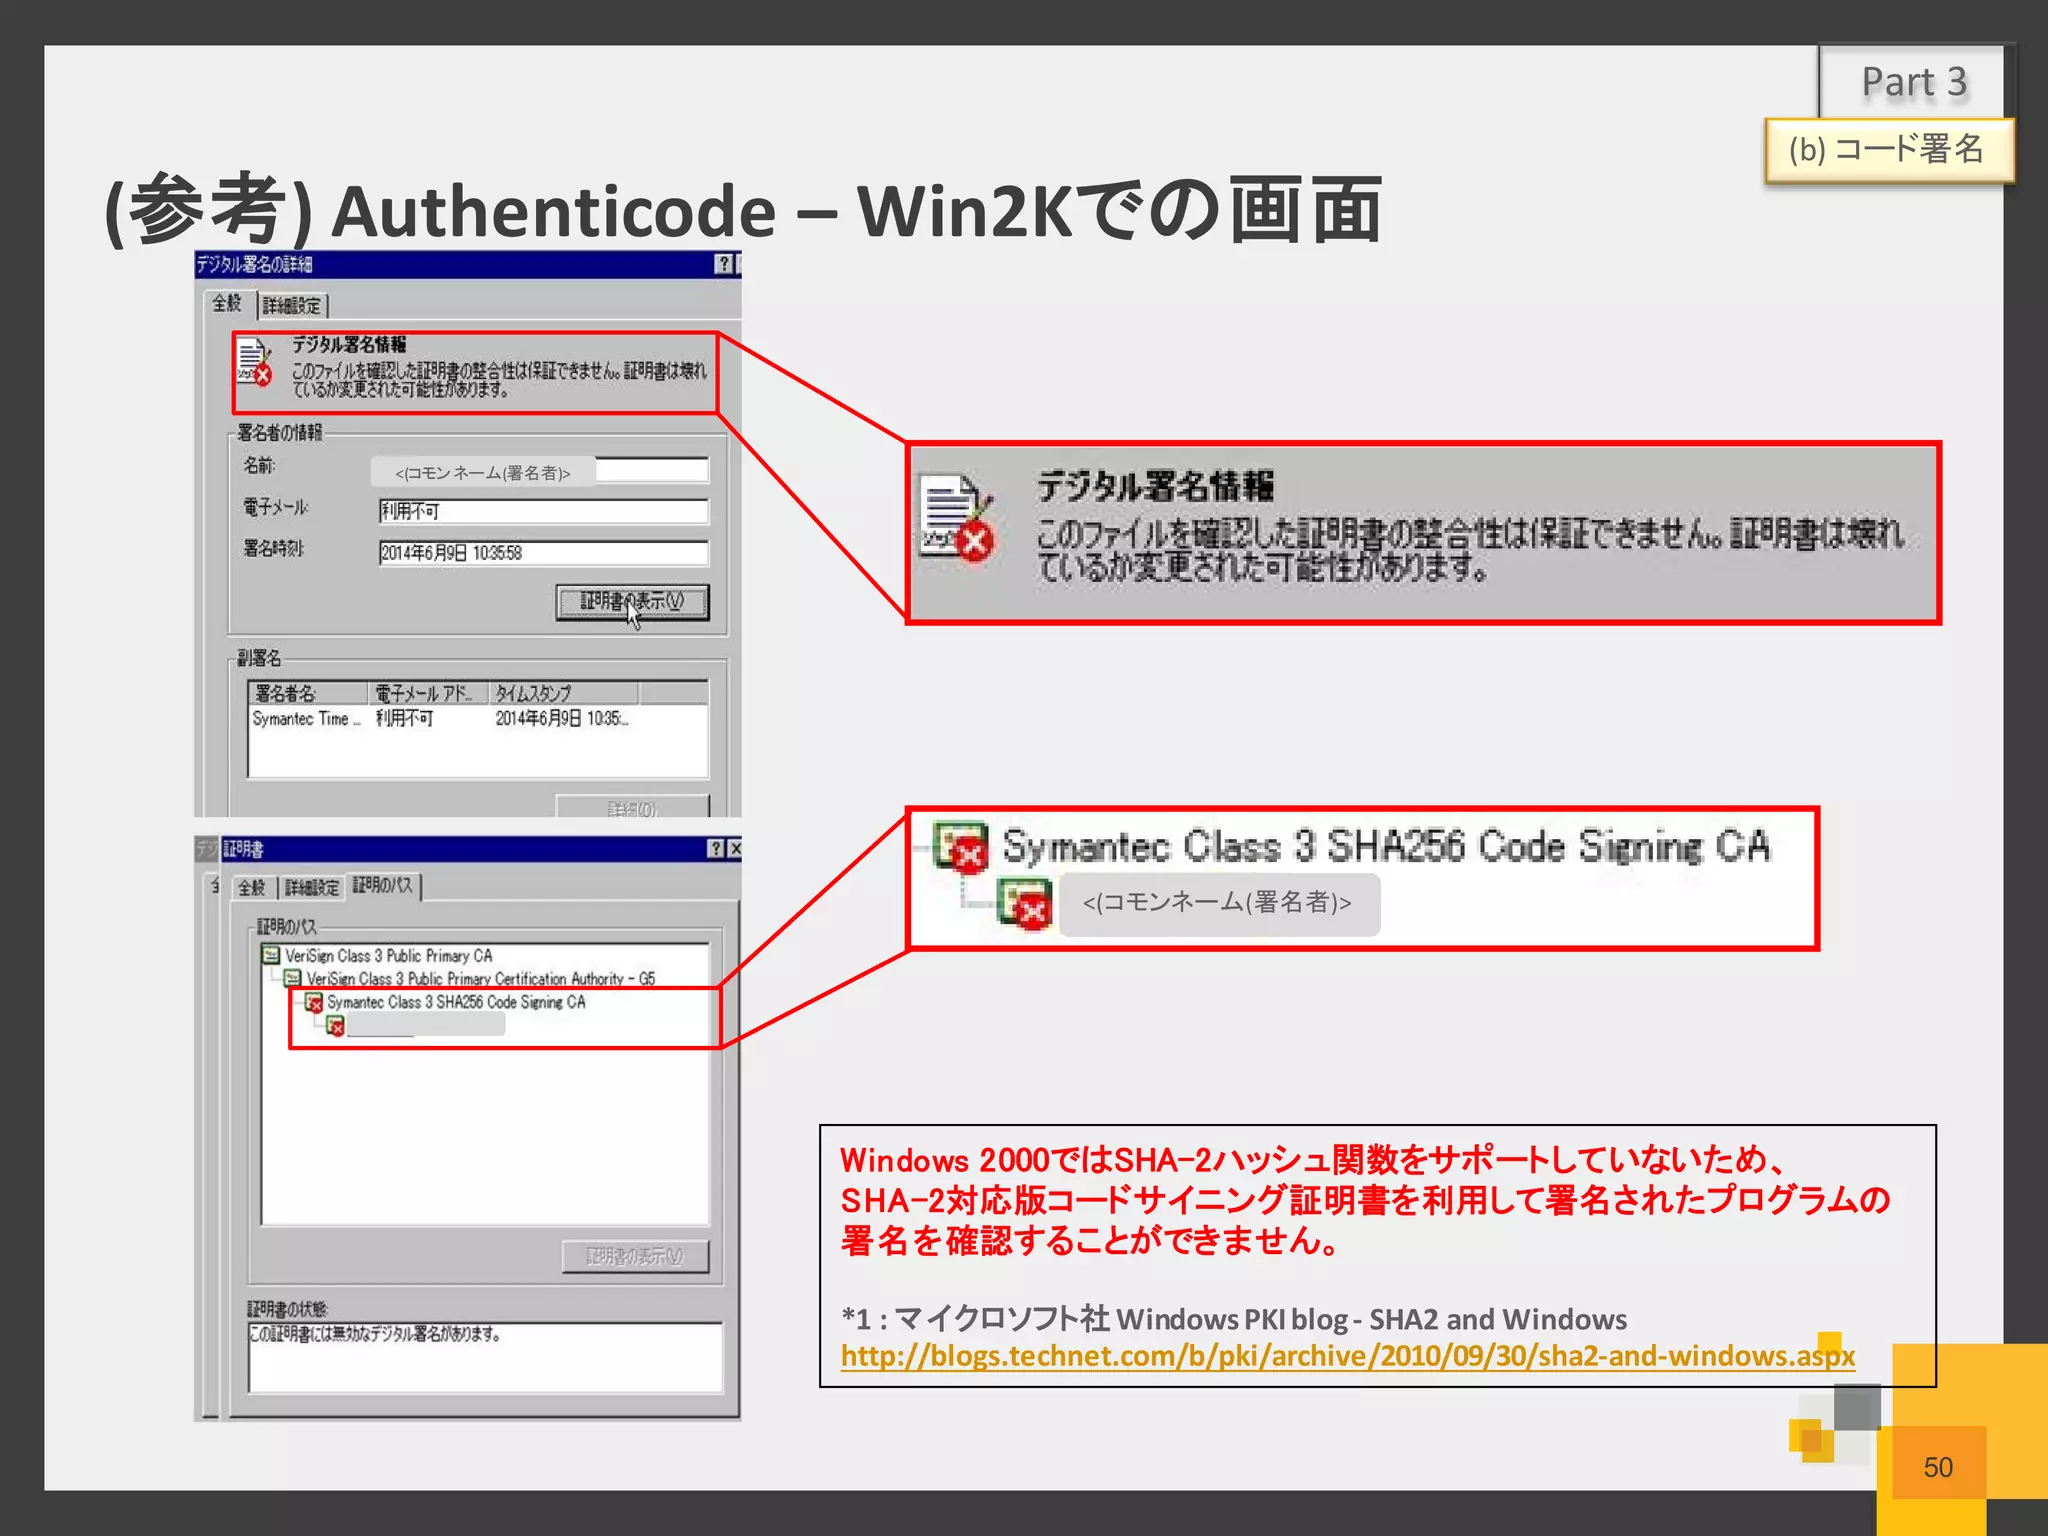Click the Symantec SHA256 CA error certificate icon
The image size is (2048, 1536).
point(314,1002)
